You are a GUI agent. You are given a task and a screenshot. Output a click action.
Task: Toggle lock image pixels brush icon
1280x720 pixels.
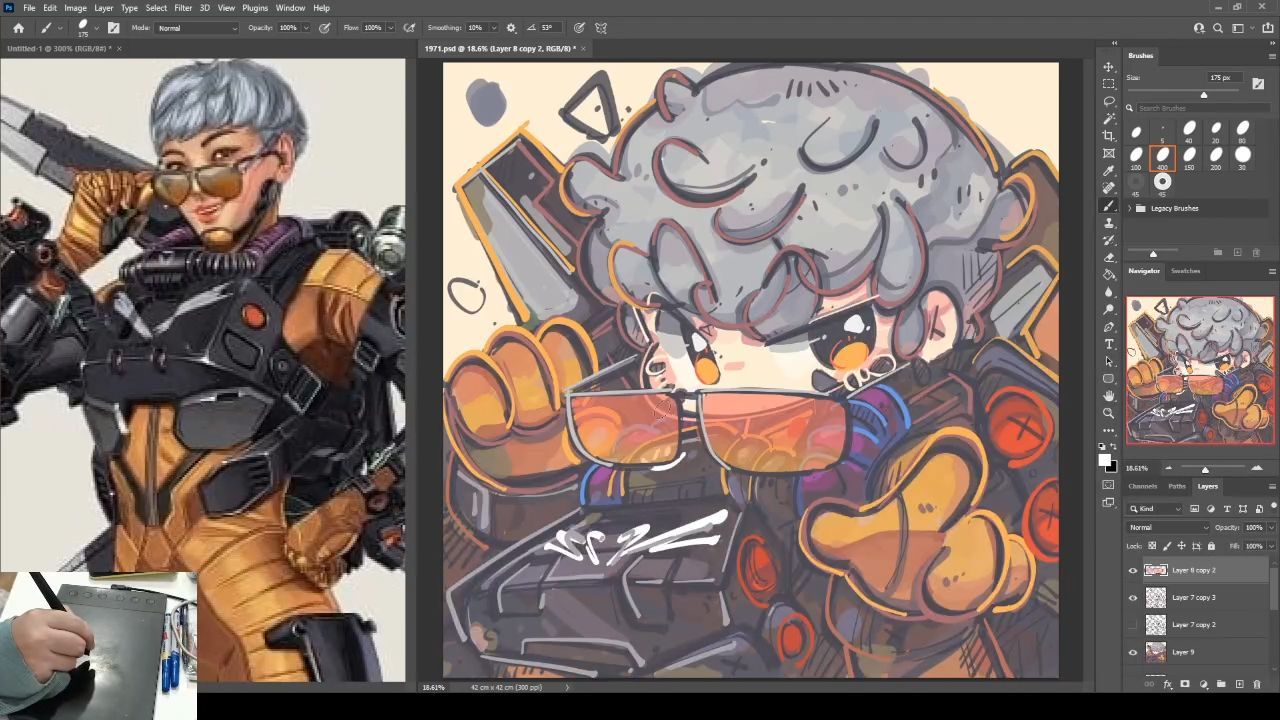[1166, 546]
